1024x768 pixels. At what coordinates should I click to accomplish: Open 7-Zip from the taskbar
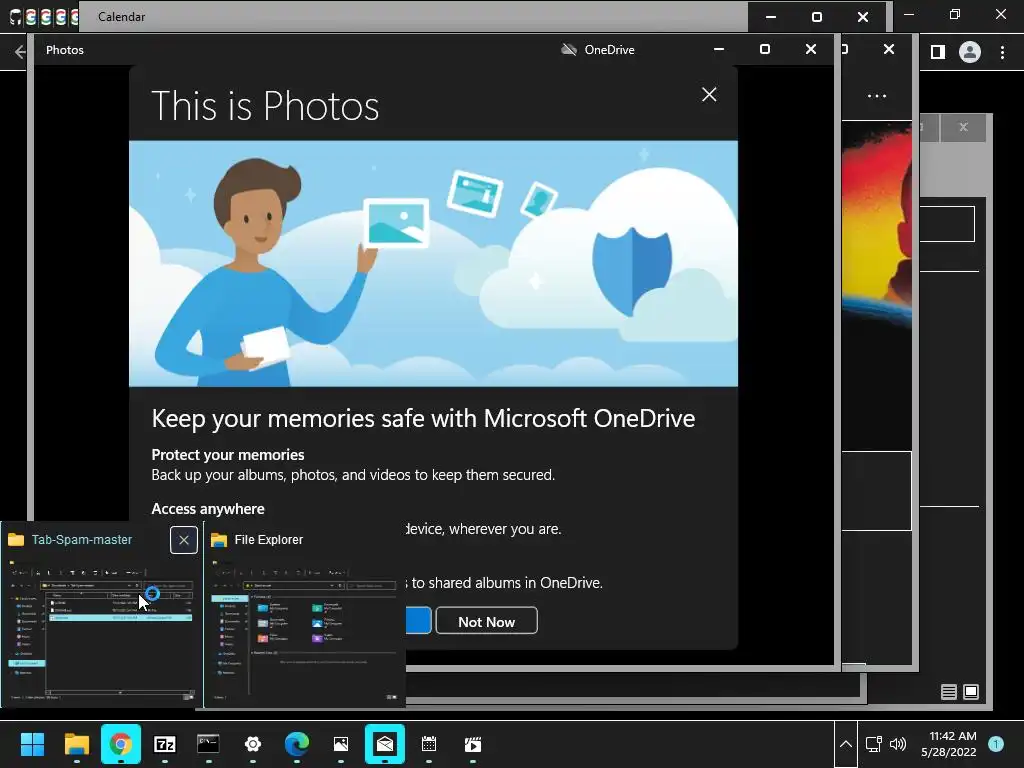point(165,744)
